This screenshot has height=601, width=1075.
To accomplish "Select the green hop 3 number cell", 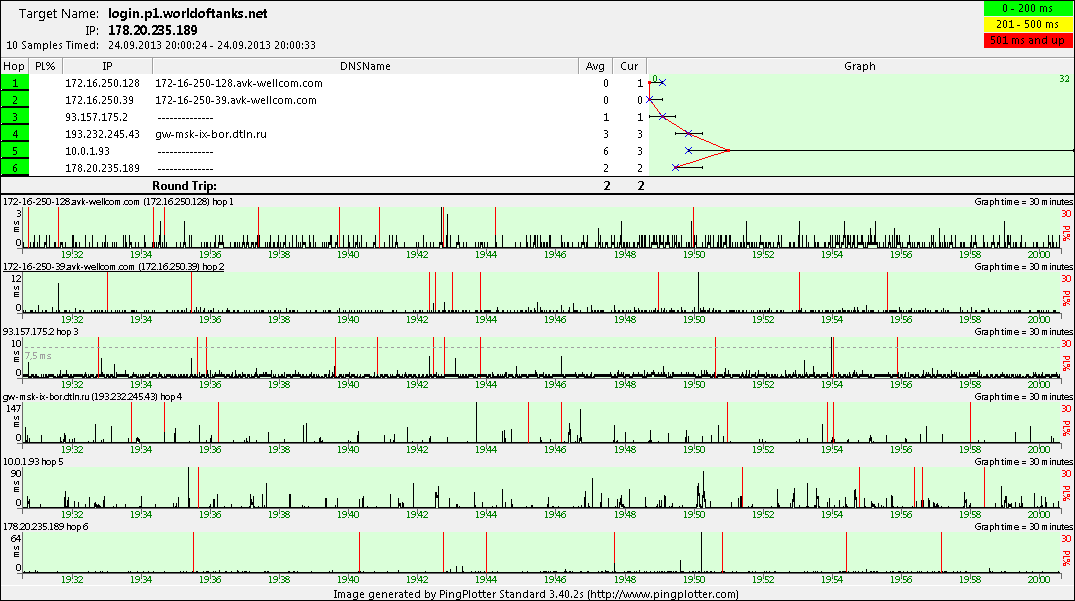I will 14,117.
